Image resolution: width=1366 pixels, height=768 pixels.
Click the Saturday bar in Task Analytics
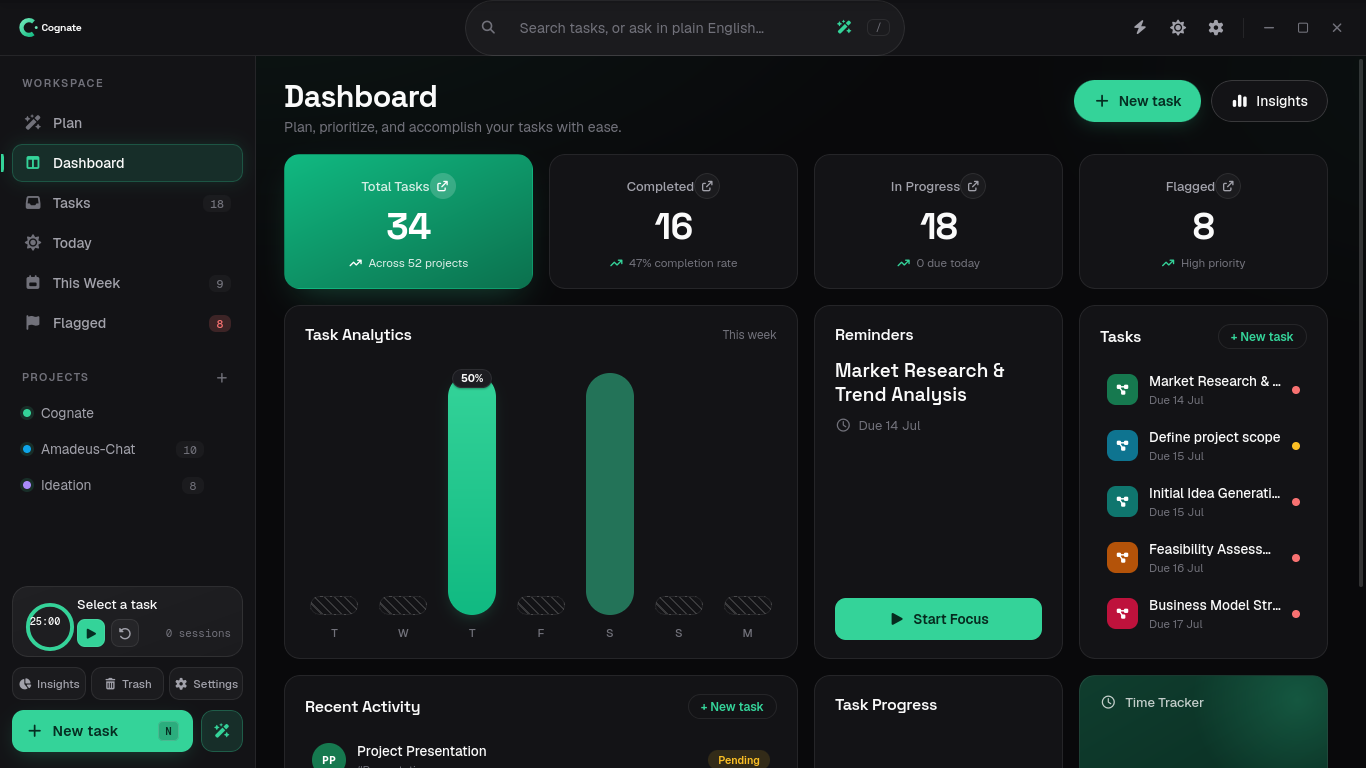tap(610, 494)
